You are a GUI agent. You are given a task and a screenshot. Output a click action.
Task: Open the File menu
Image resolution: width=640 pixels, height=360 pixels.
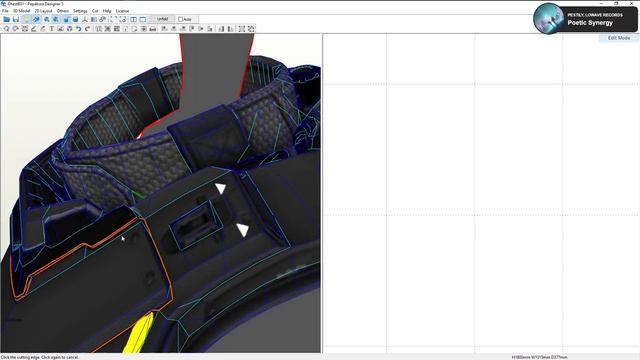point(5,11)
